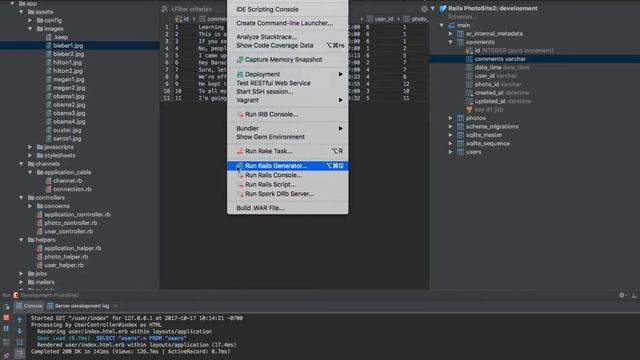
Task: Collapse the comments table node
Action: pyautogui.click(x=451, y=42)
